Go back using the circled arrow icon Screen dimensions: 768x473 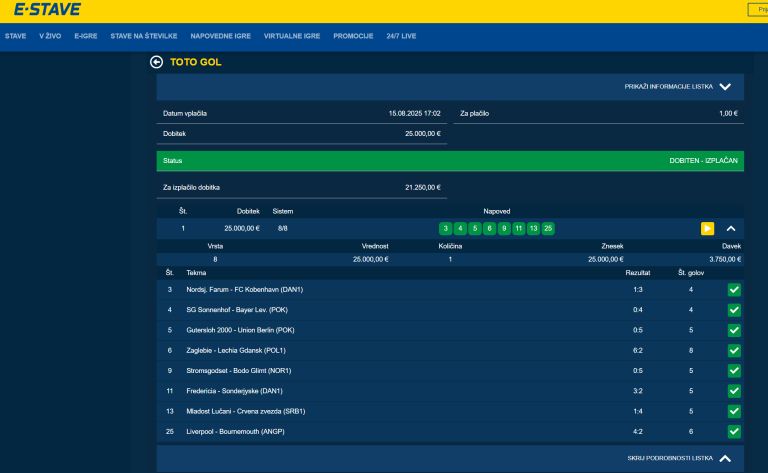point(156,62)
